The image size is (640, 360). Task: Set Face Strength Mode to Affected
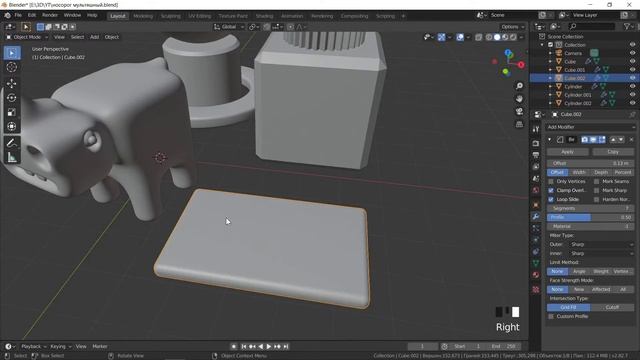coord(601,289)
